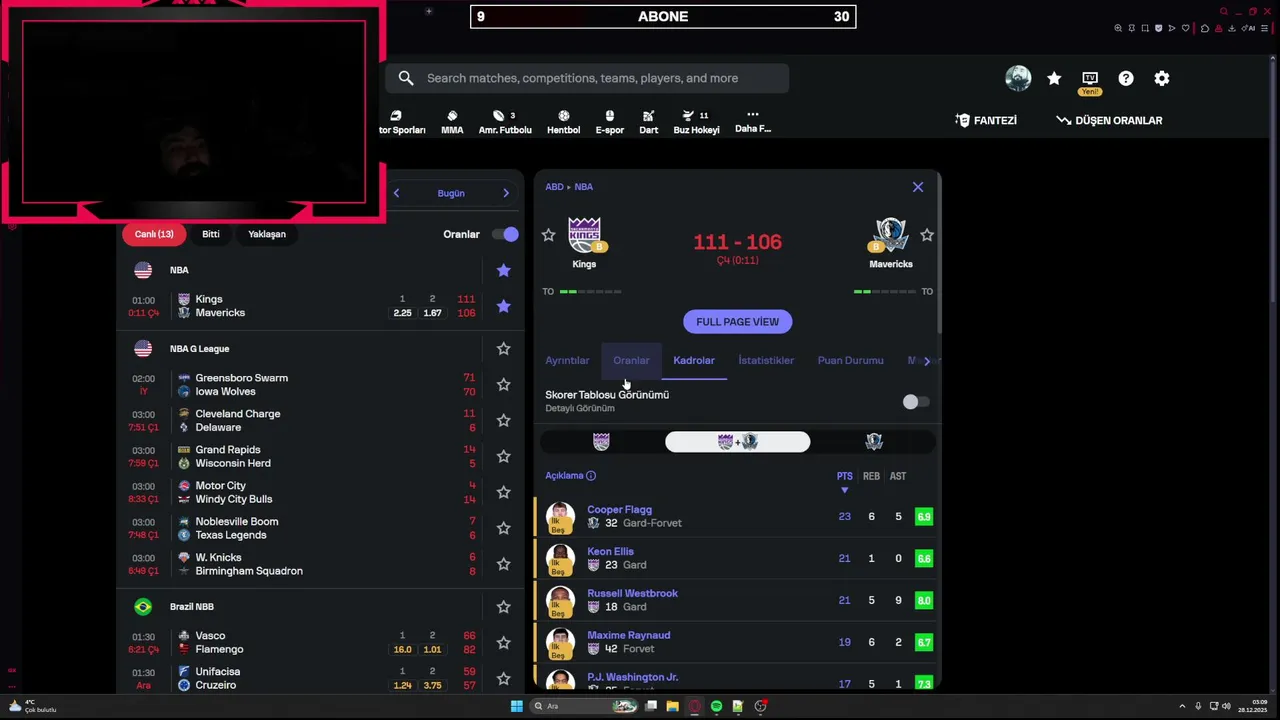Show only Mavericks players lineup filter
1280x720 pixels.
(x=874, y=442)
